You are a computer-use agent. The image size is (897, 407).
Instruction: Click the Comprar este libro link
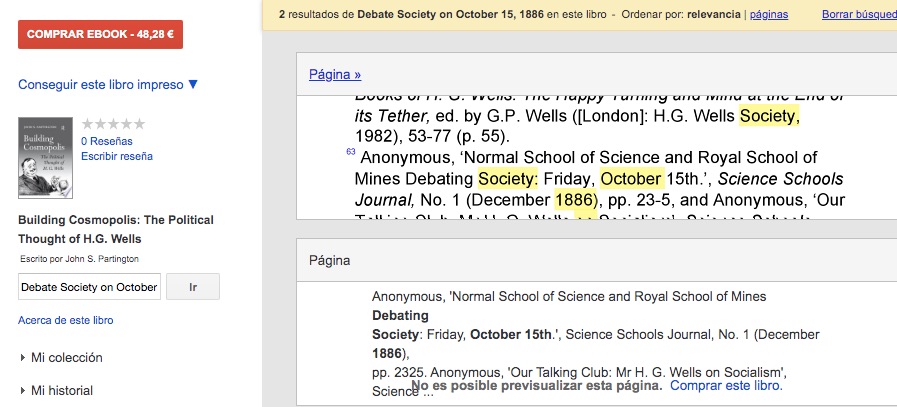726,385
